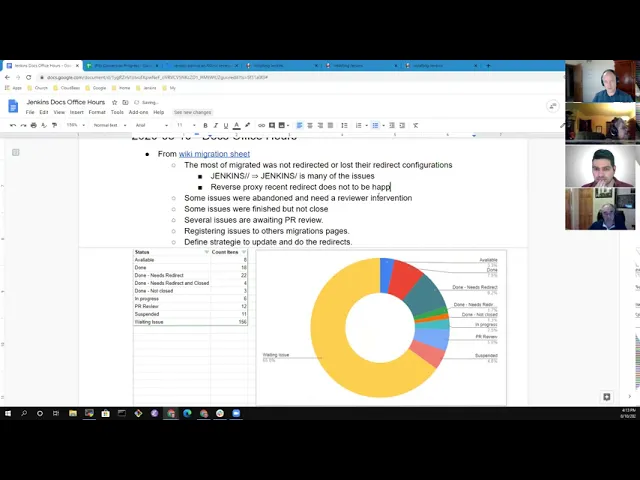Toggle the bulleted list
Image resolution: width=640 pixels, height=480 pixels.
(375, 125)
